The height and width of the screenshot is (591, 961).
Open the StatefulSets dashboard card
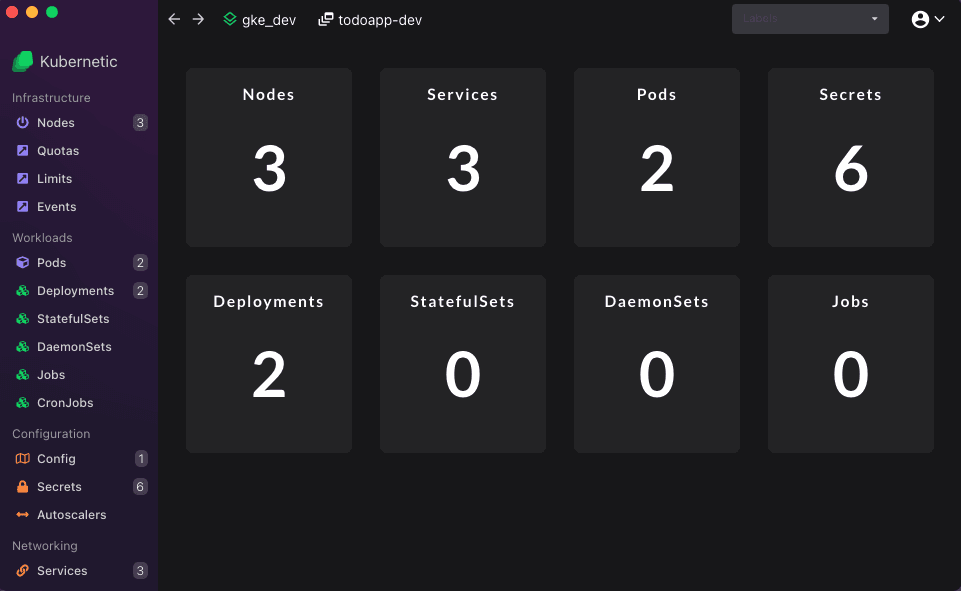coord(463,364)
